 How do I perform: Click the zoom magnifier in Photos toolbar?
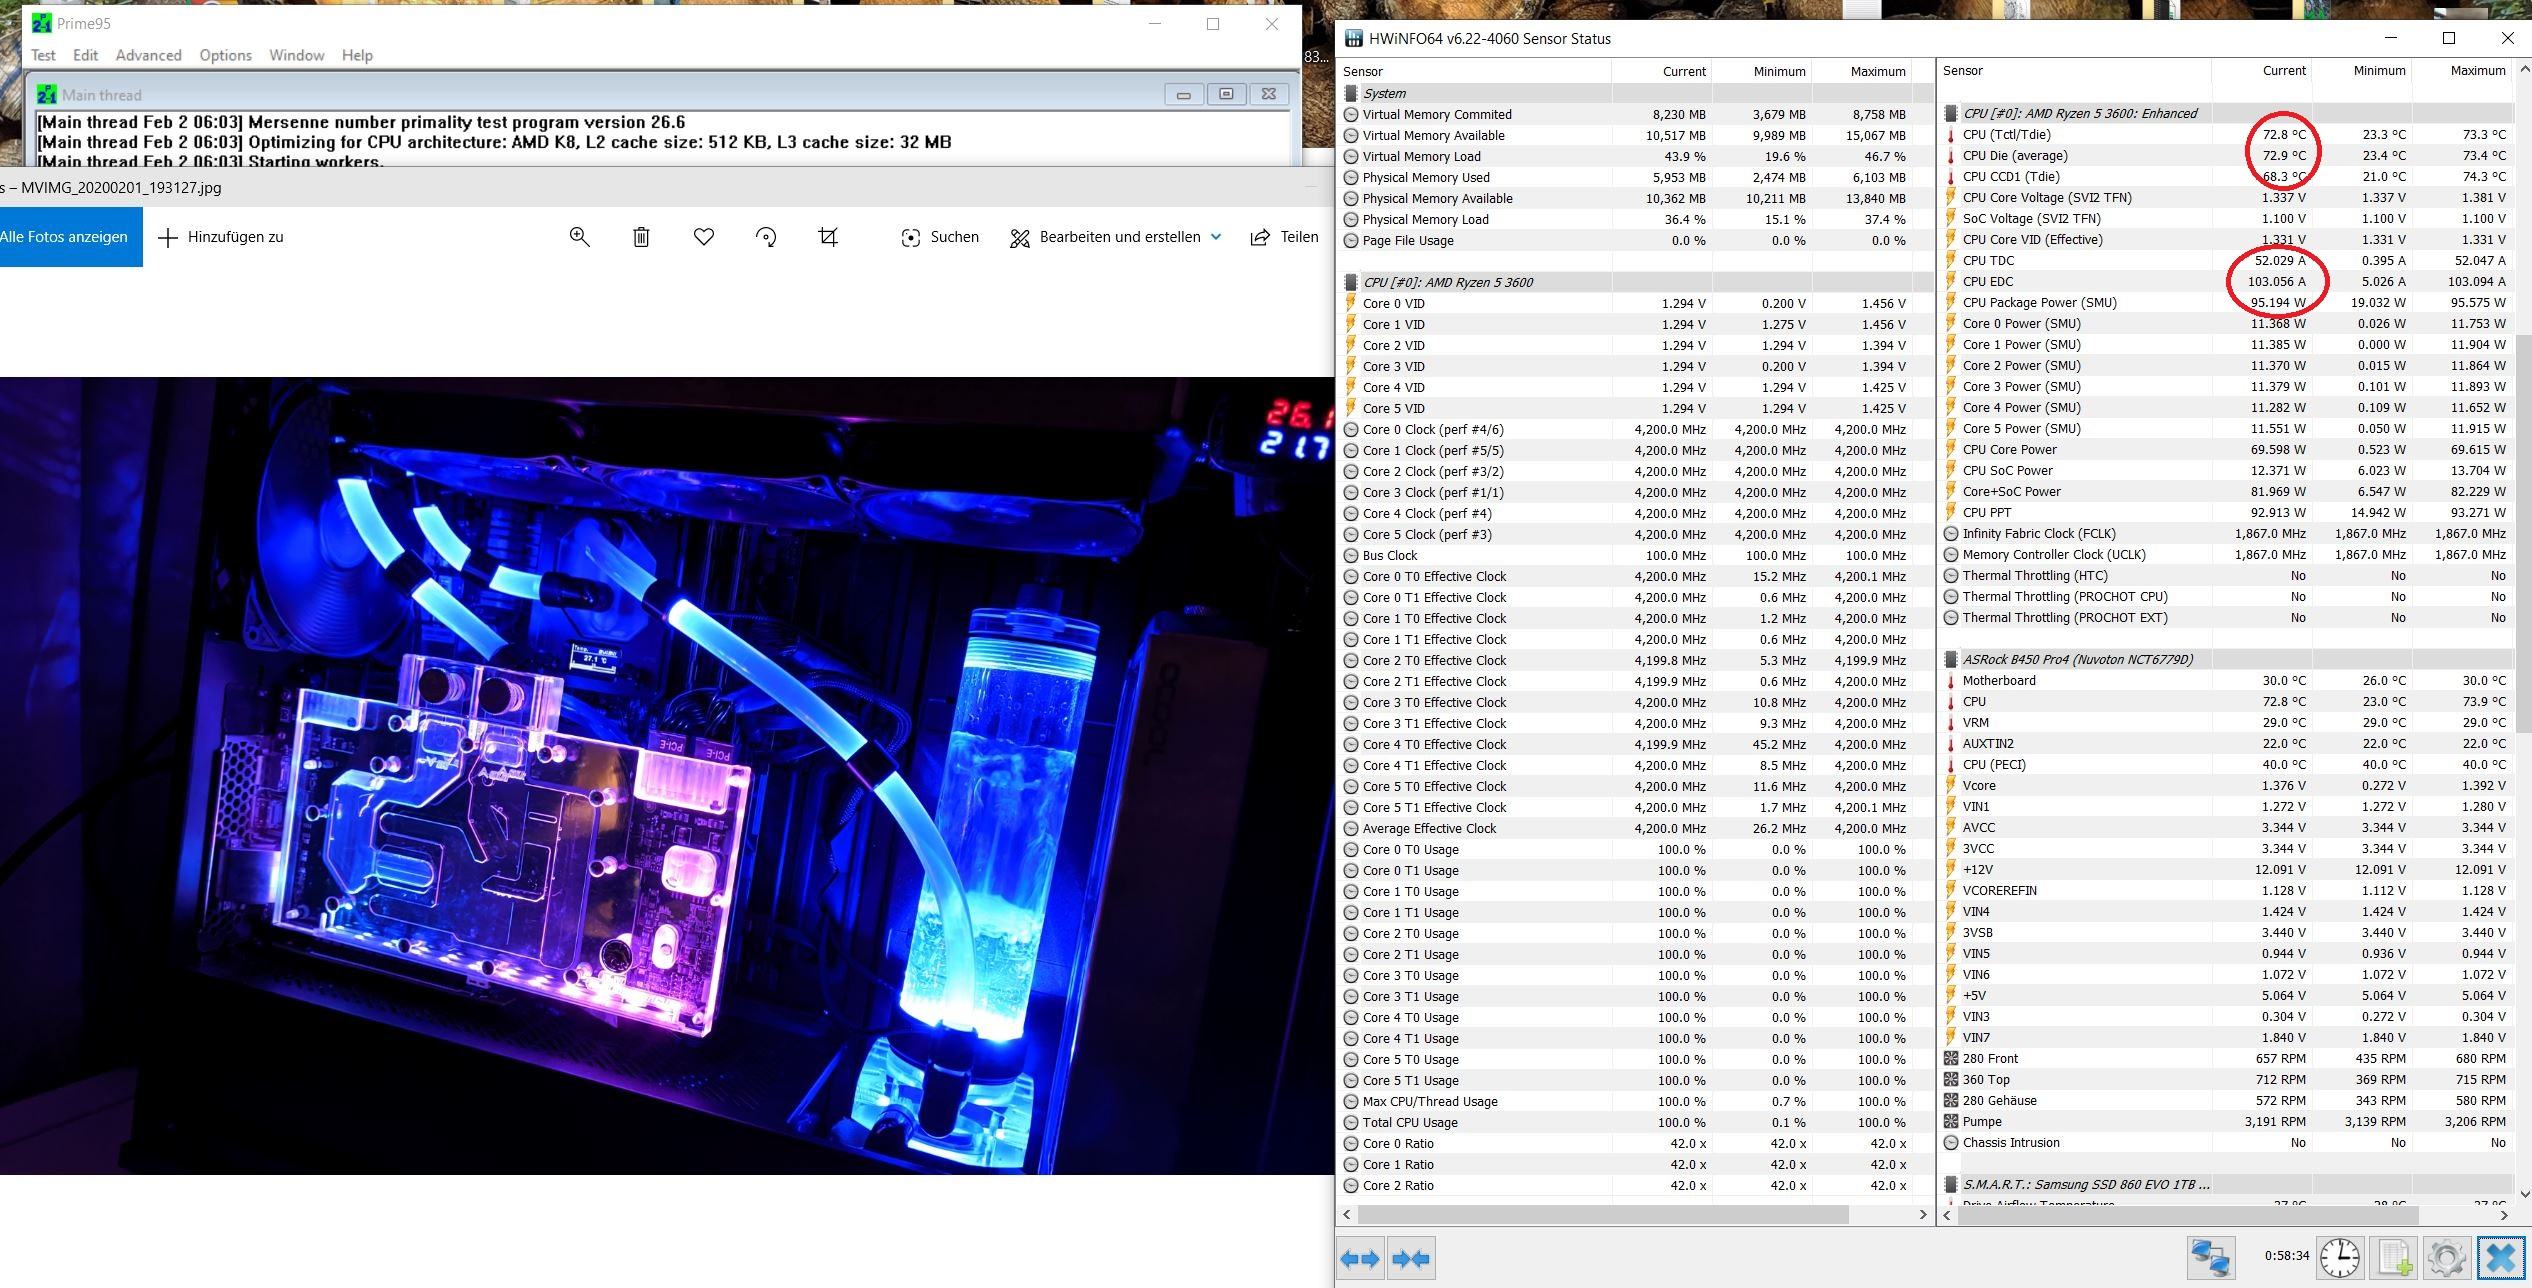[579, 237]
